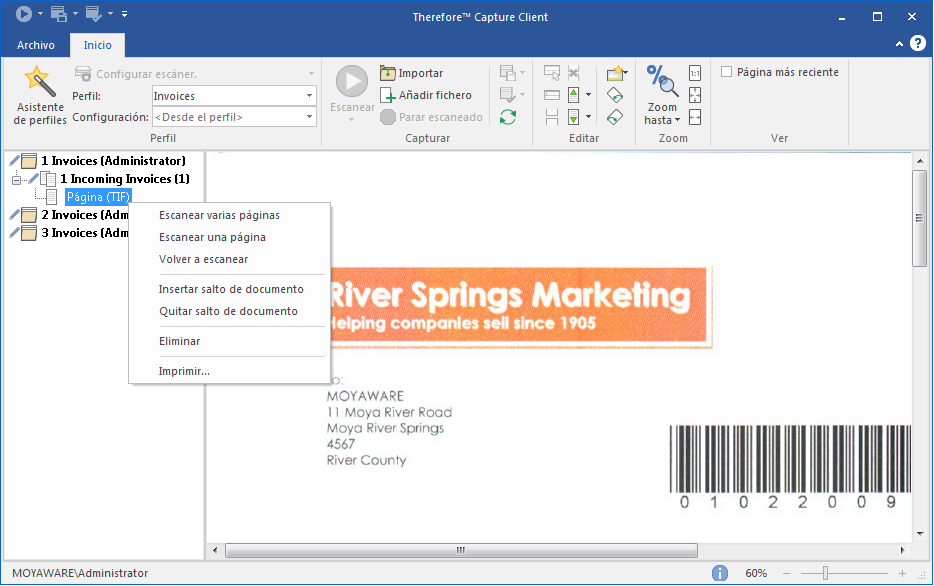Click the quick access checkmark-document icon in title bar
The image size is (934, 586).
[94, 13]
